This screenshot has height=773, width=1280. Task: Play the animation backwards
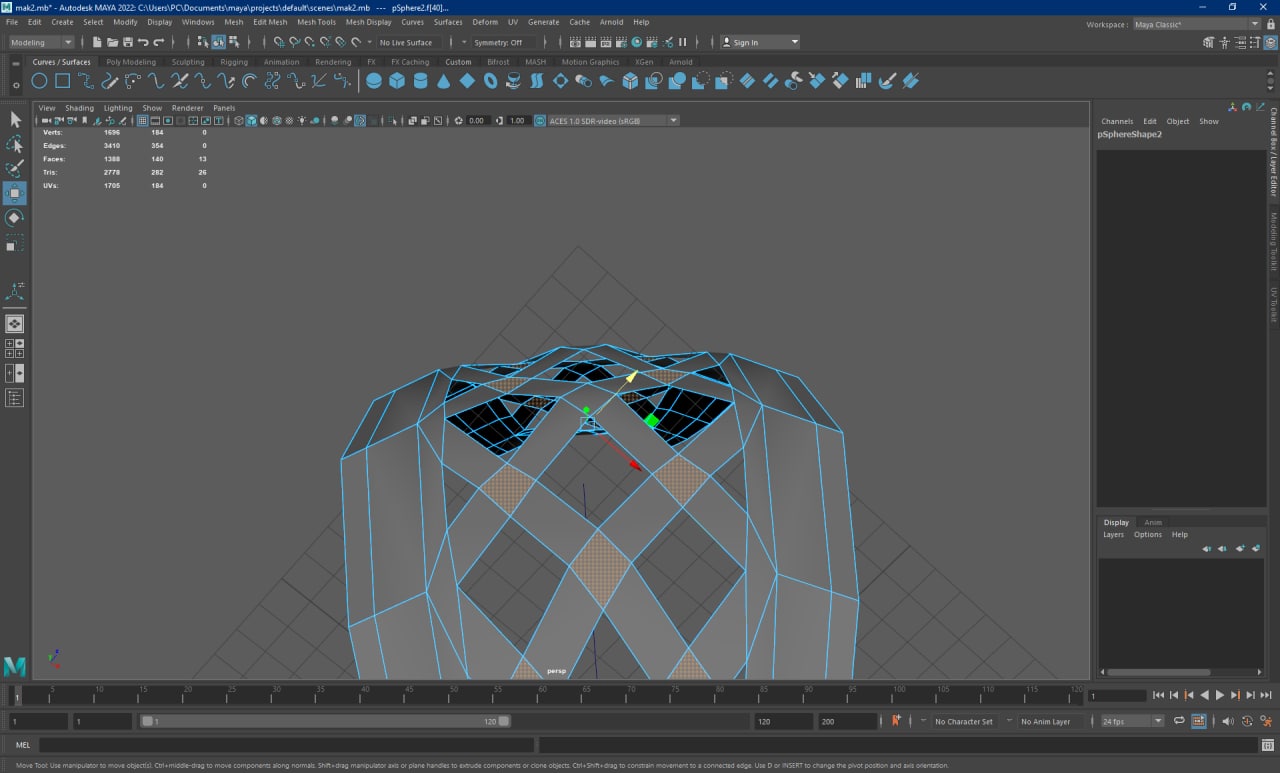coord(1204,695)
